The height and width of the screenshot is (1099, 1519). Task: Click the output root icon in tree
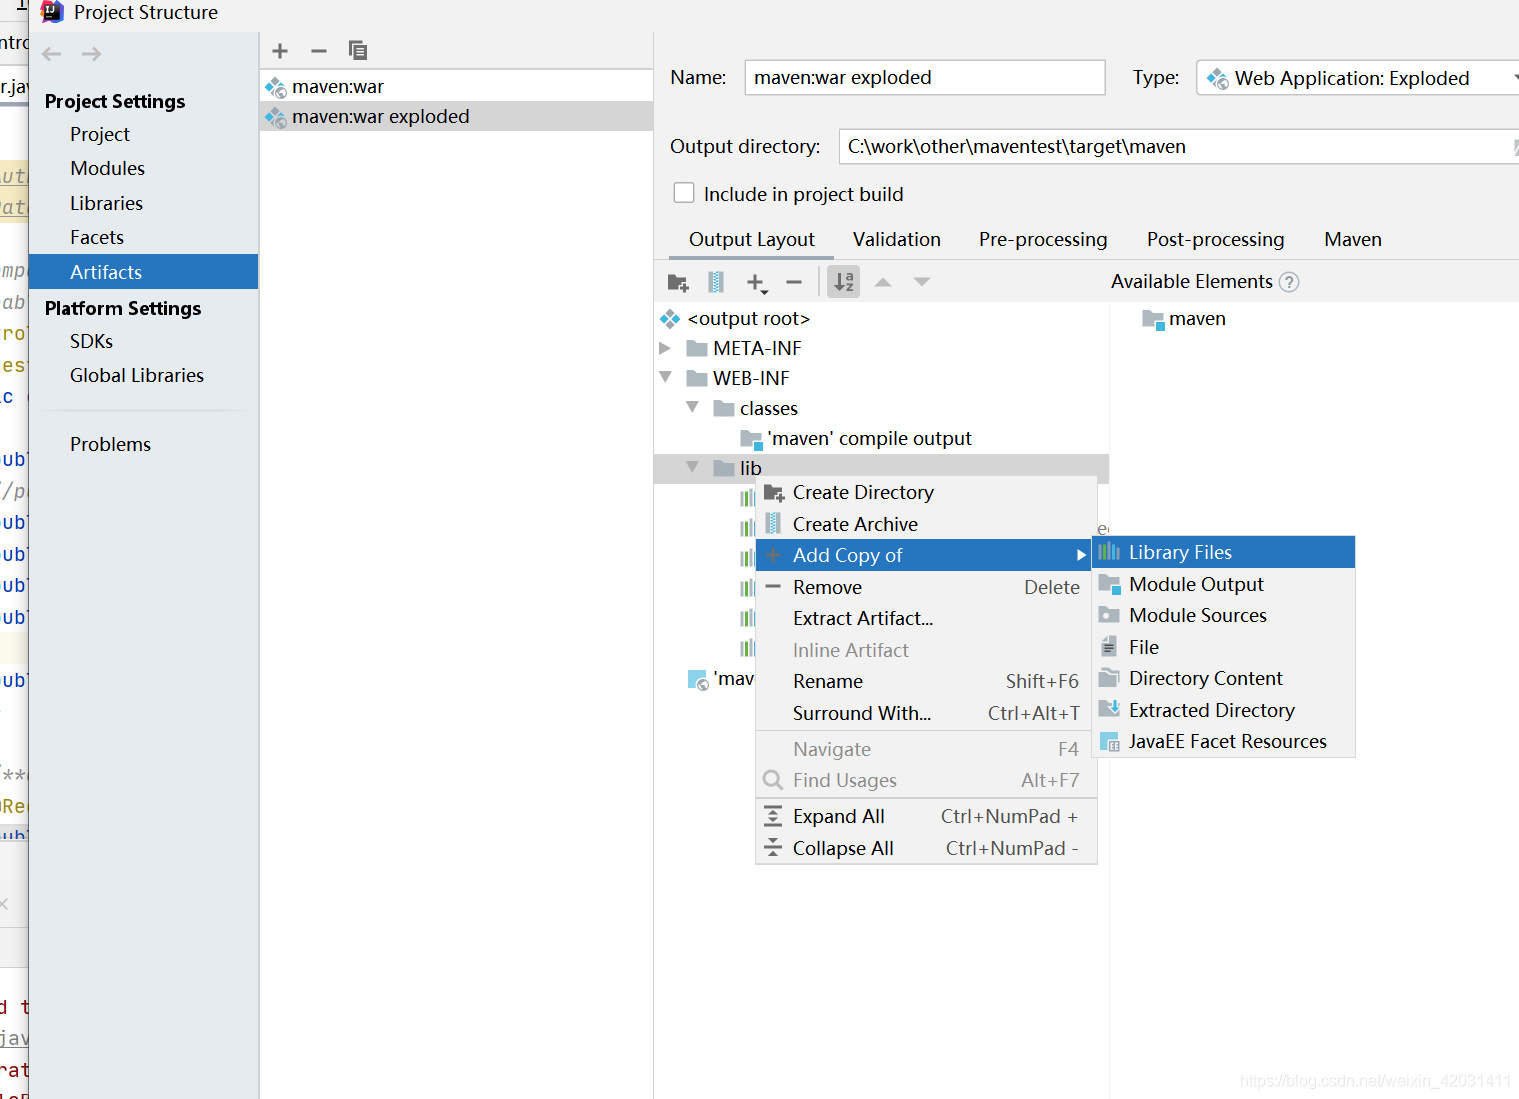coord(670,319)
